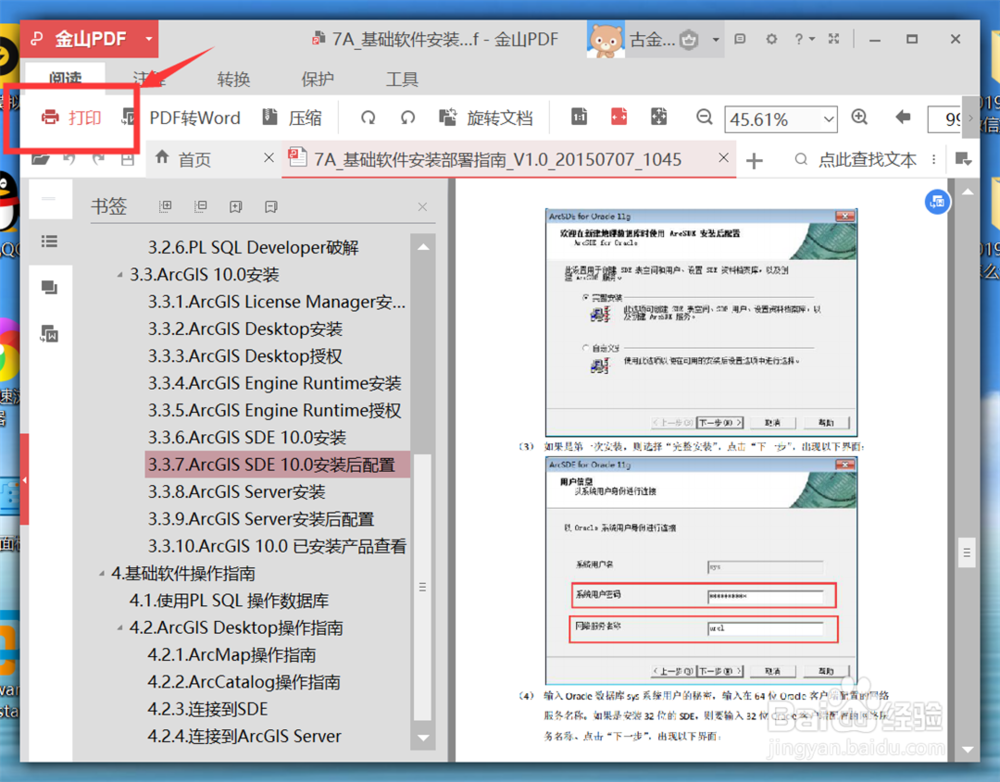The height and width of the screenshot is (782, 1000).
Task: Switch to the 工具 ribbon tab
Action: point(401,78)
